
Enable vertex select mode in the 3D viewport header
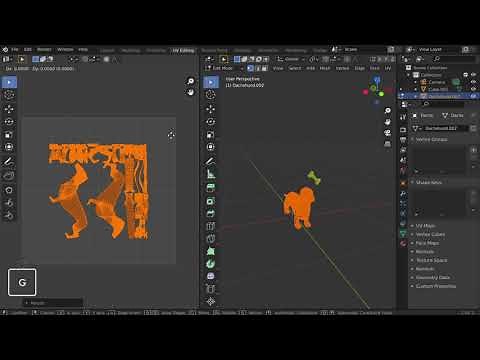click(x=251, y=68)
